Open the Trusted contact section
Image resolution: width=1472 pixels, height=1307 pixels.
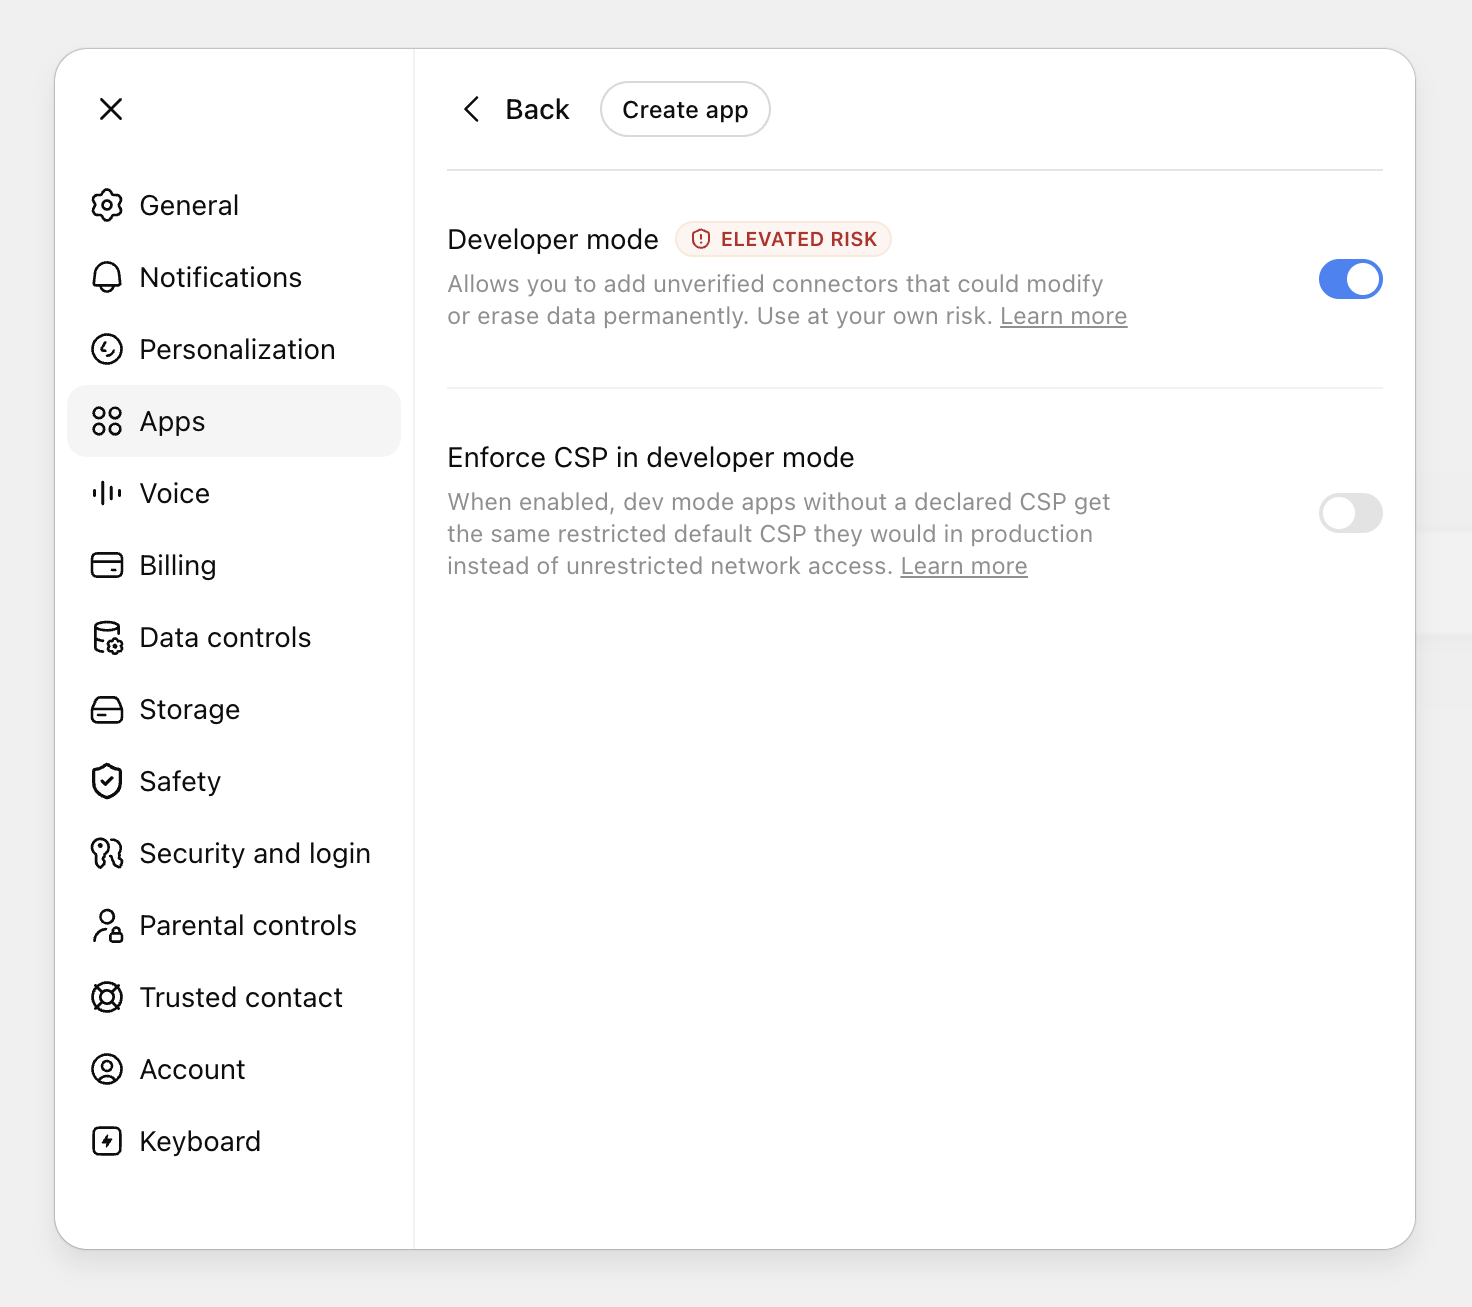(x=234, y=997)
